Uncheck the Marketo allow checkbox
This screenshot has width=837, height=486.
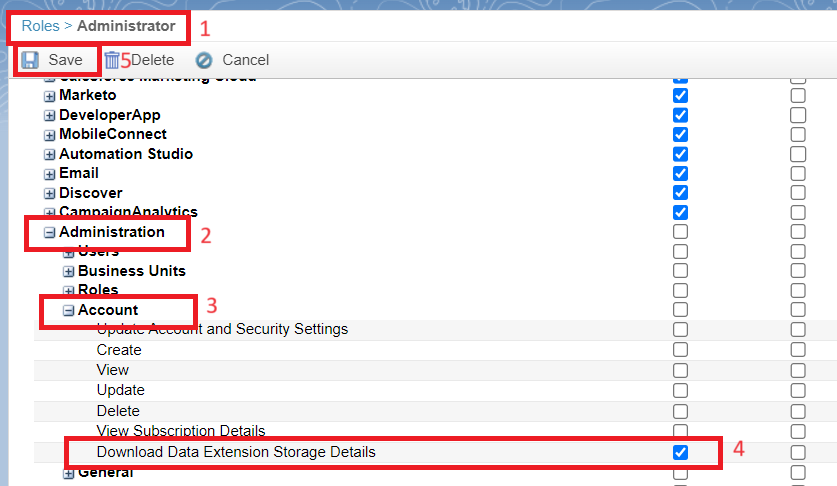[680, 96]
